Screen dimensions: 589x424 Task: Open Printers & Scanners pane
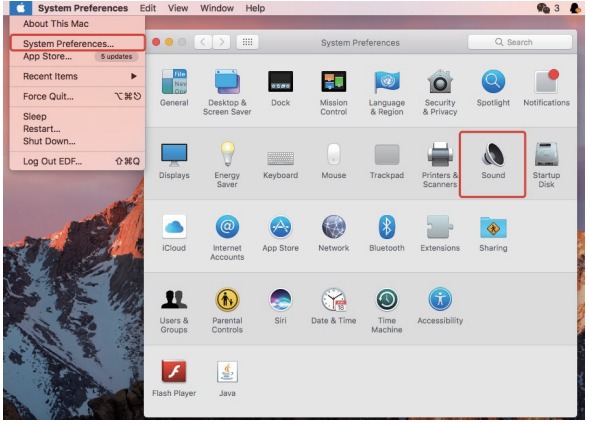(x=440, y=165)
